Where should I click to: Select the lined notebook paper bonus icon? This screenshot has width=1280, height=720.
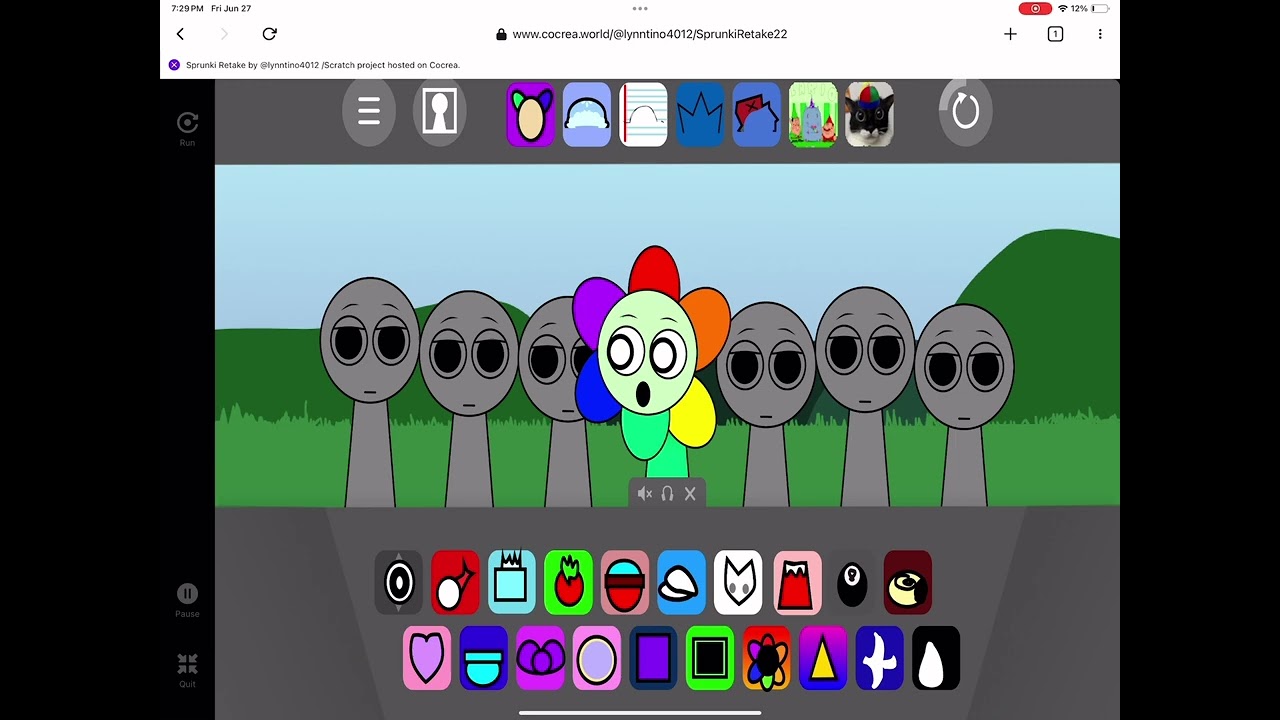(x=643, y=115)
